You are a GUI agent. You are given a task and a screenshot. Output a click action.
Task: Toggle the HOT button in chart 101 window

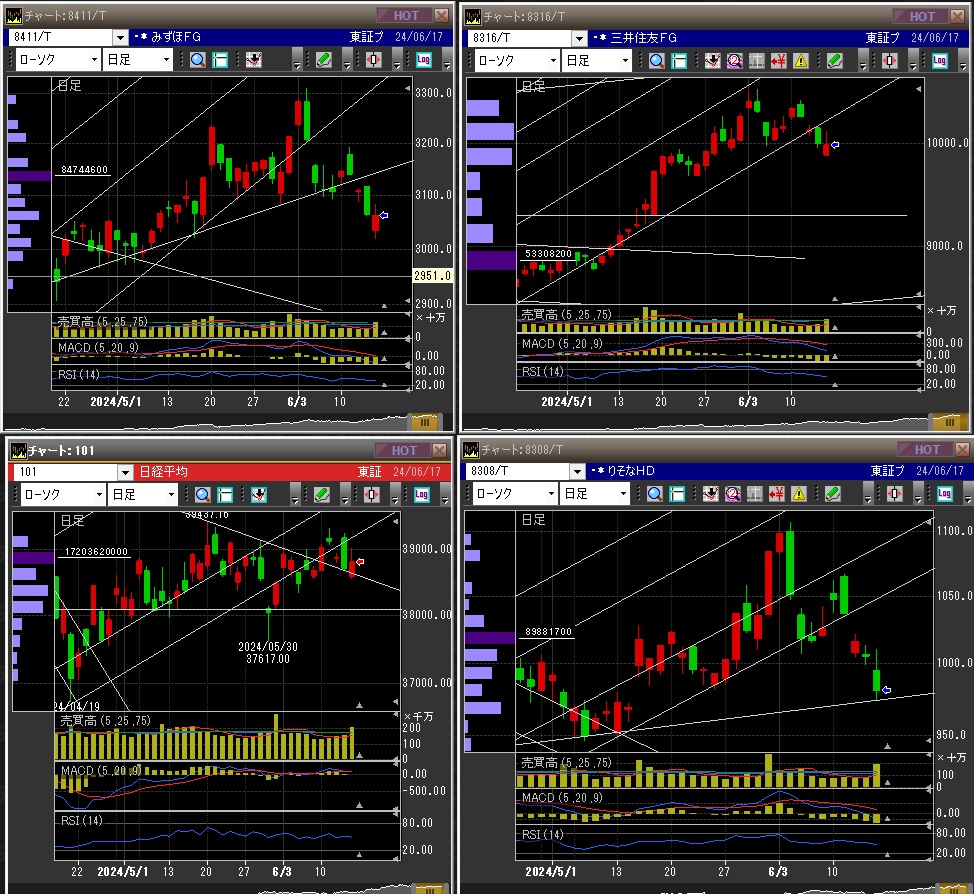pos(403,450)
